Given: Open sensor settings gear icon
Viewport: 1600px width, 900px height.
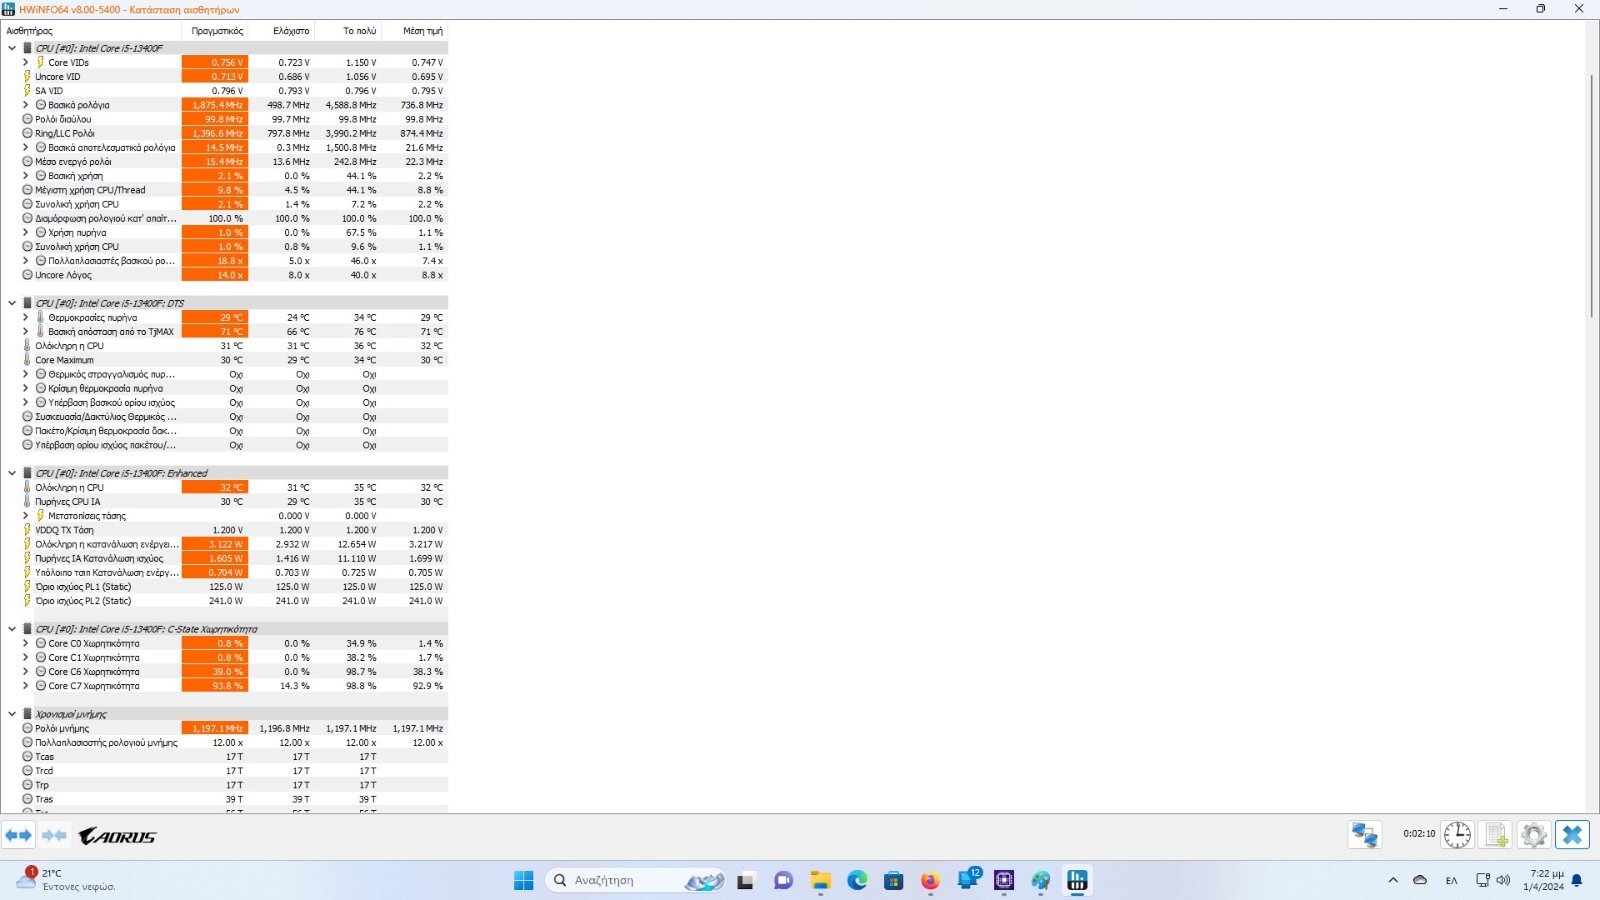Looking at the screenshot, I should click(1534, 834).
